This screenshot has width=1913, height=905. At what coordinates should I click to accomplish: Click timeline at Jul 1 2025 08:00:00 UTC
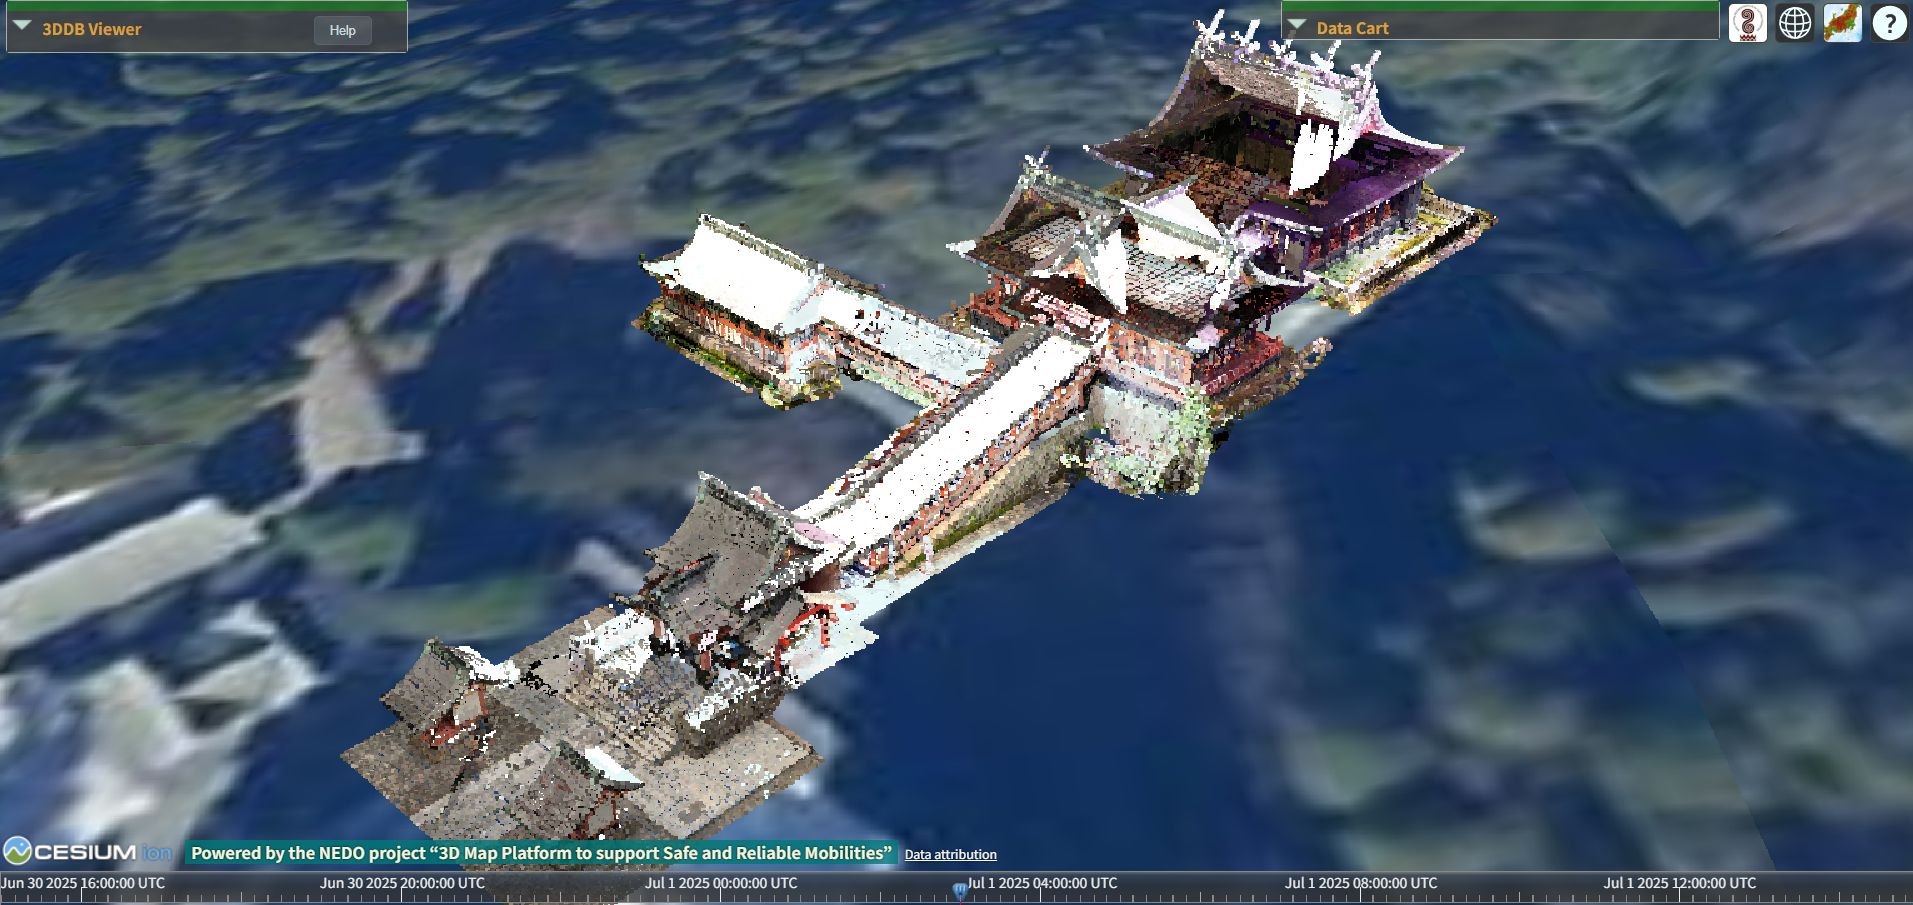coord(1360,885)
